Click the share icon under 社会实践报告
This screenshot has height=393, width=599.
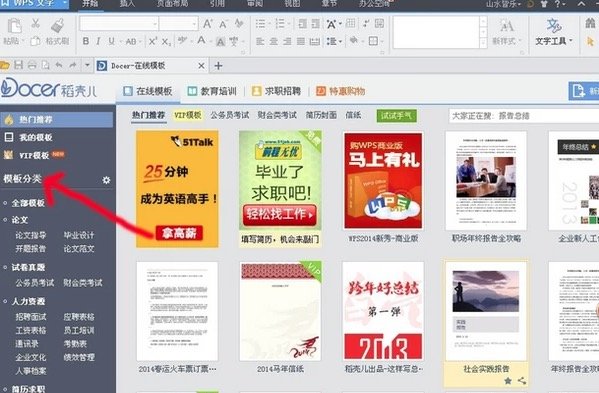click(x=522, y=381)
